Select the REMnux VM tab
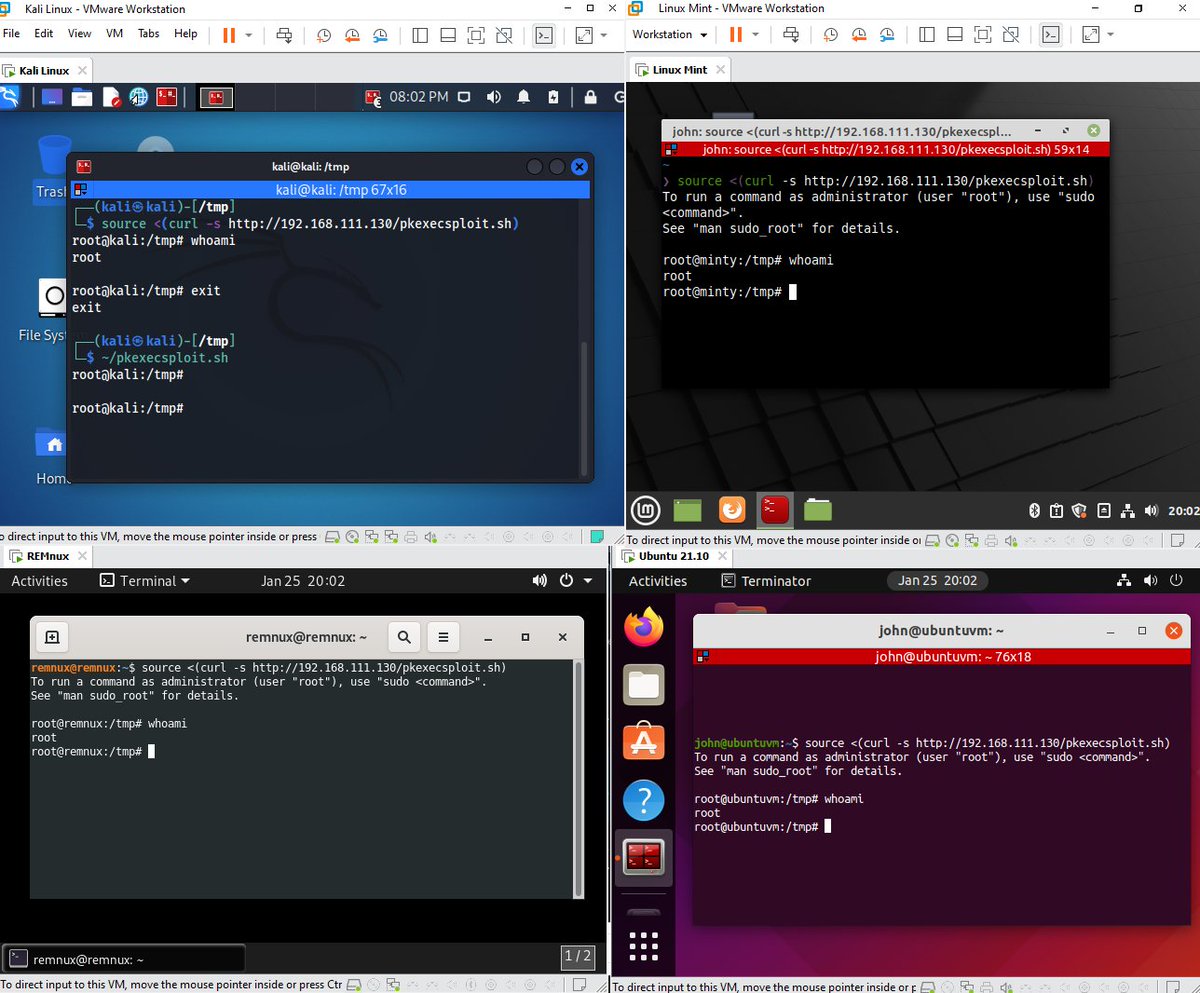Image resolution: width=1200 pixels, height=993 pixels. [x=46, y=556]
